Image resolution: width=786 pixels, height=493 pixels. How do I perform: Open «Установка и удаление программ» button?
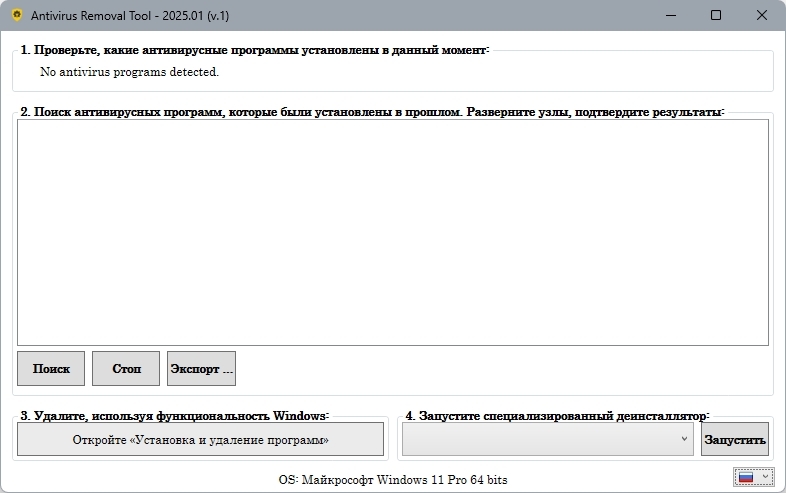point(201,439)
